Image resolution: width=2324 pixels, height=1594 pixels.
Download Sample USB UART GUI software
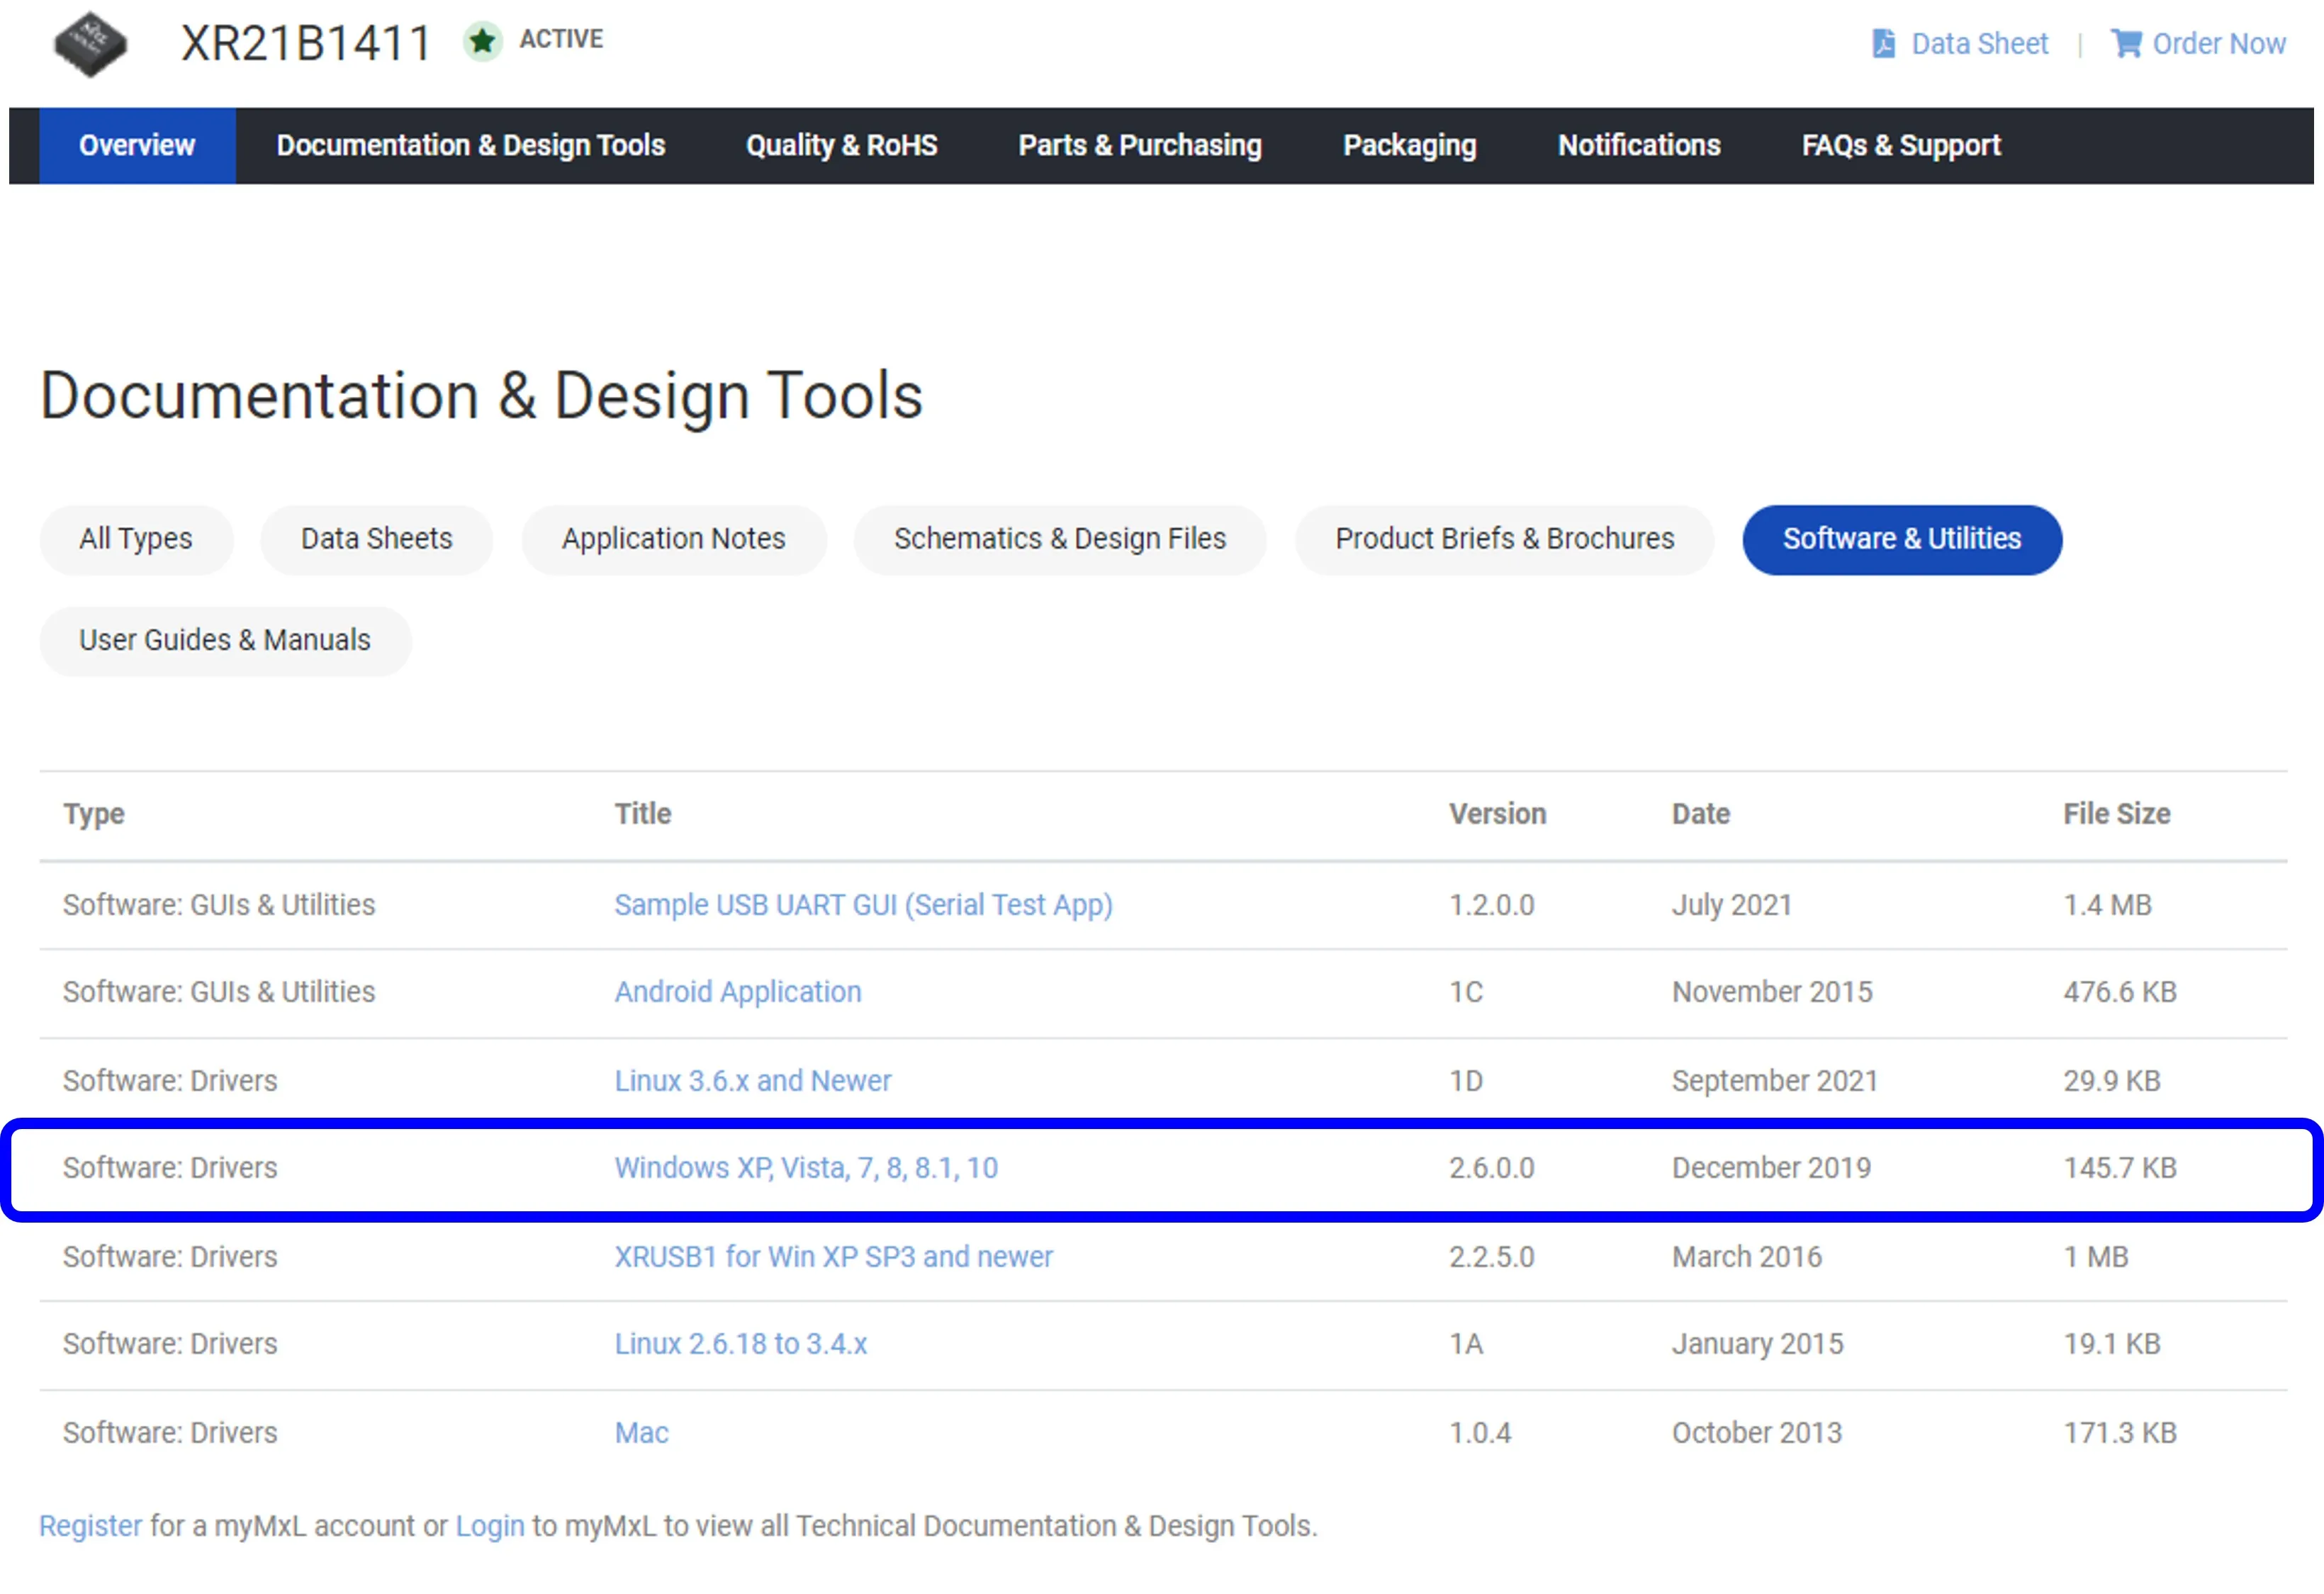pos(862,905)
